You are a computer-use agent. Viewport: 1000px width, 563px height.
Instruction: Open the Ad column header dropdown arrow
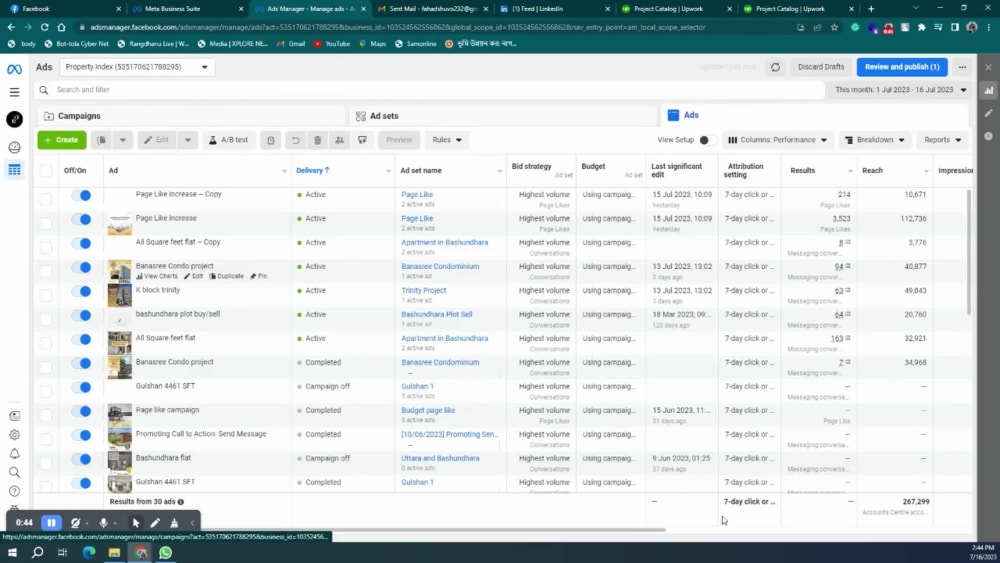[284, 171]
